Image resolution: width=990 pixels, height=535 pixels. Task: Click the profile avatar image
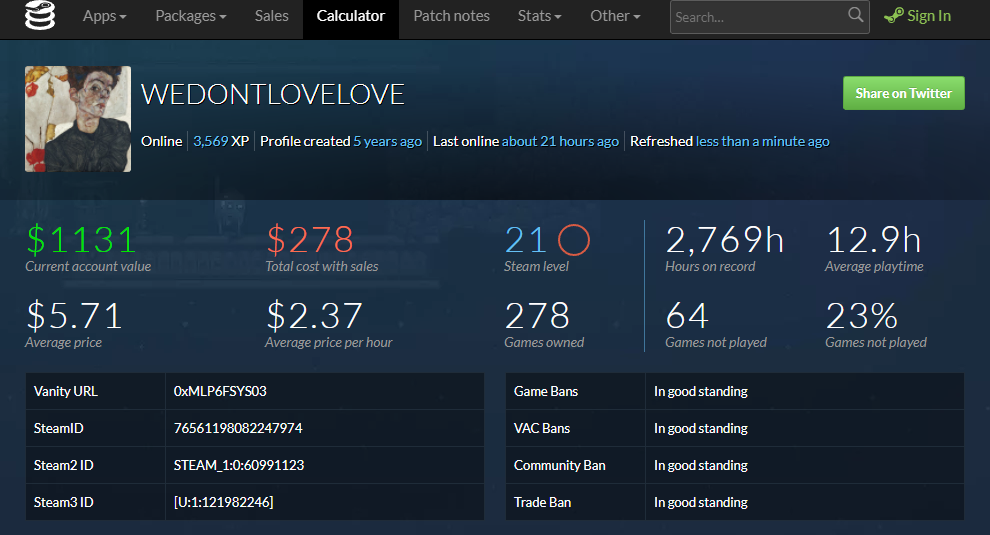click(x=78, y=119)
